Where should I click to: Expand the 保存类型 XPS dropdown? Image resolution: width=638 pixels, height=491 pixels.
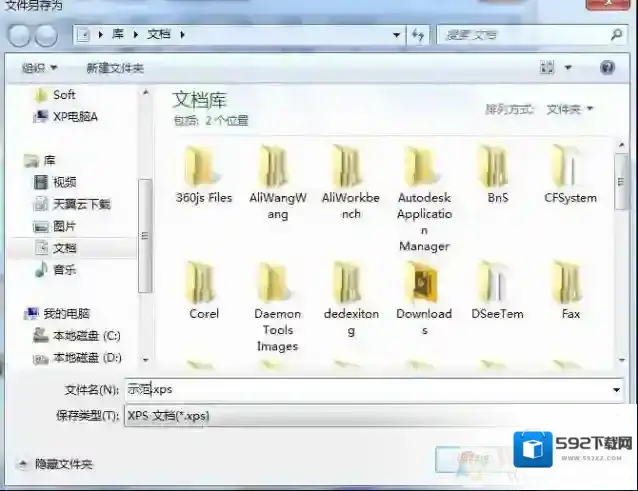(x=370, y=415)
